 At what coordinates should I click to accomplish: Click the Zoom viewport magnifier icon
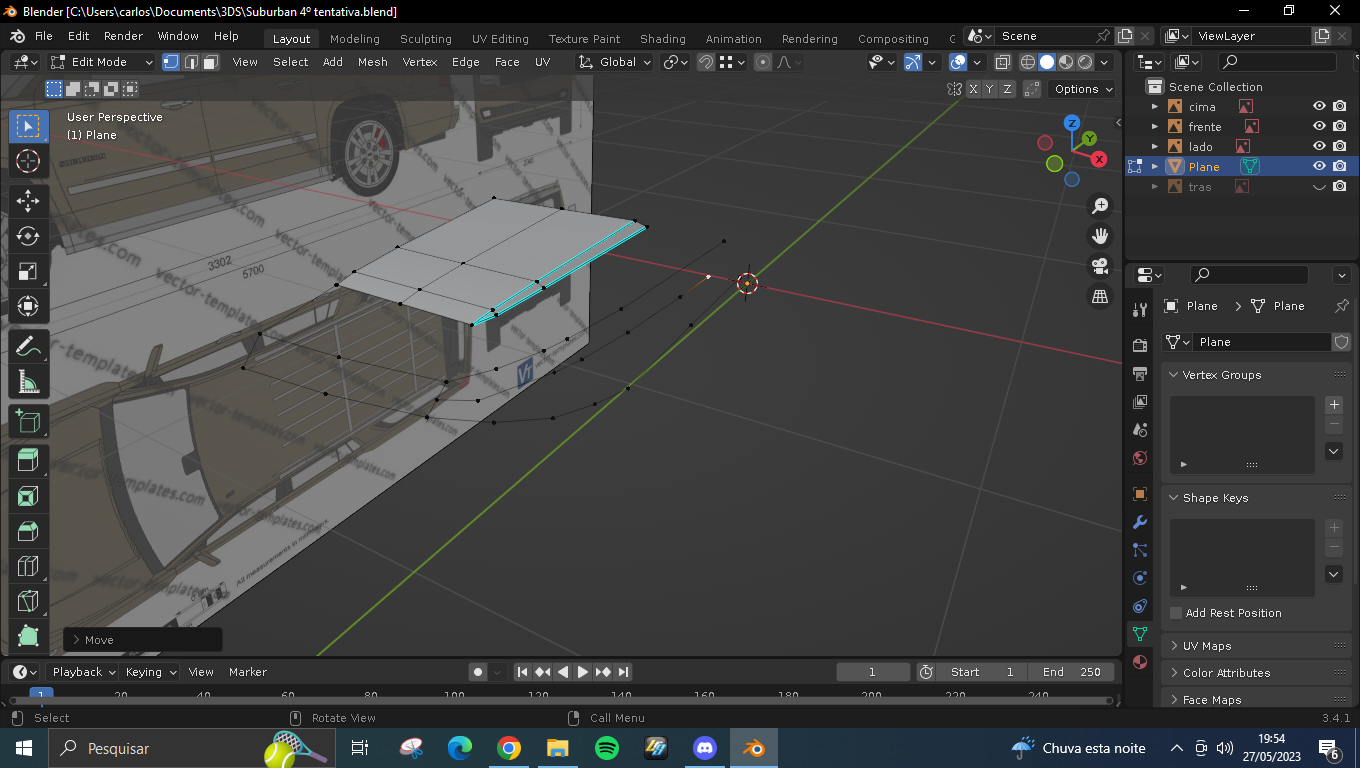(x=1100, y=206)
